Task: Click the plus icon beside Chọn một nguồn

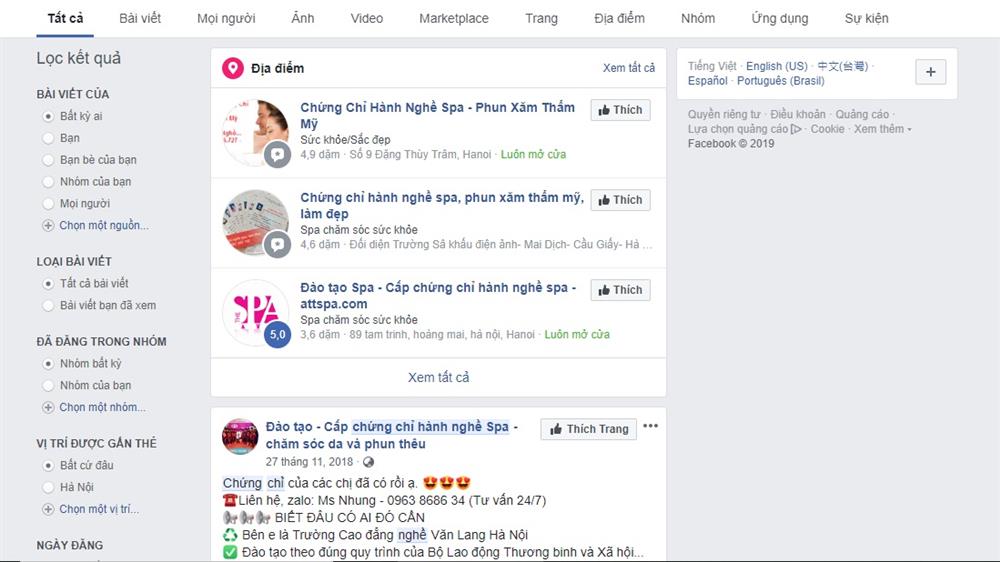Action: pos(48,225)
